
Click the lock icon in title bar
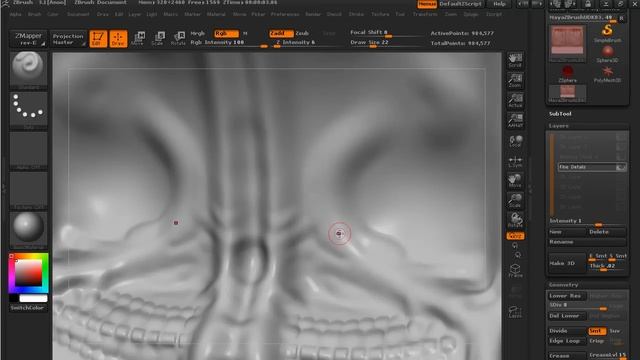tap(588, 4)
